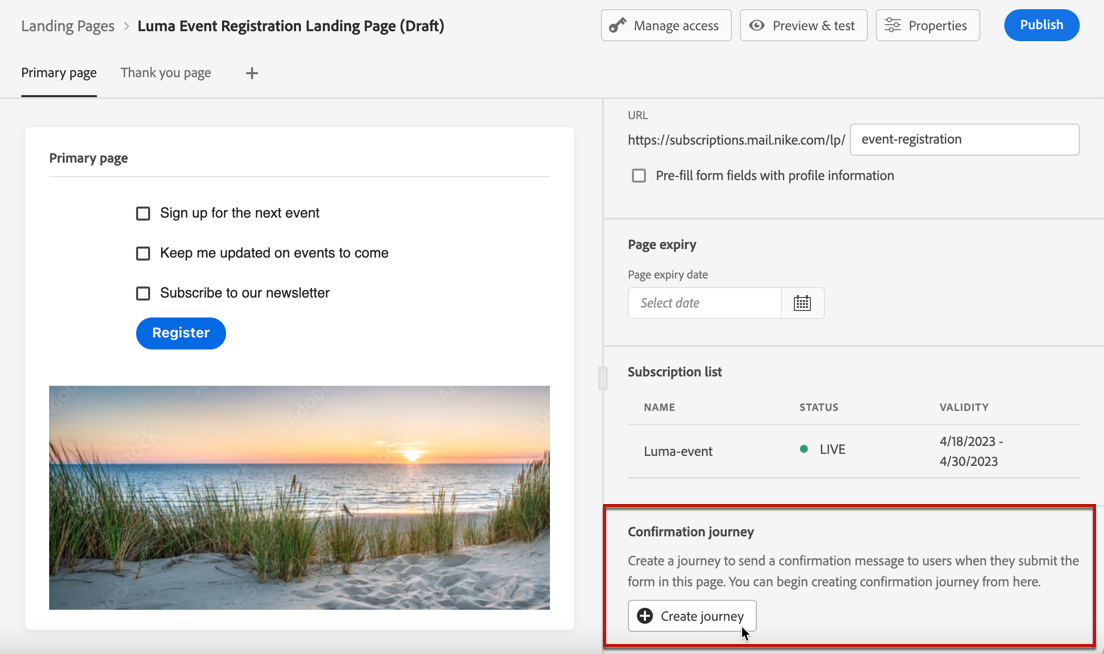Select the Primary page tab

(59, 73)
